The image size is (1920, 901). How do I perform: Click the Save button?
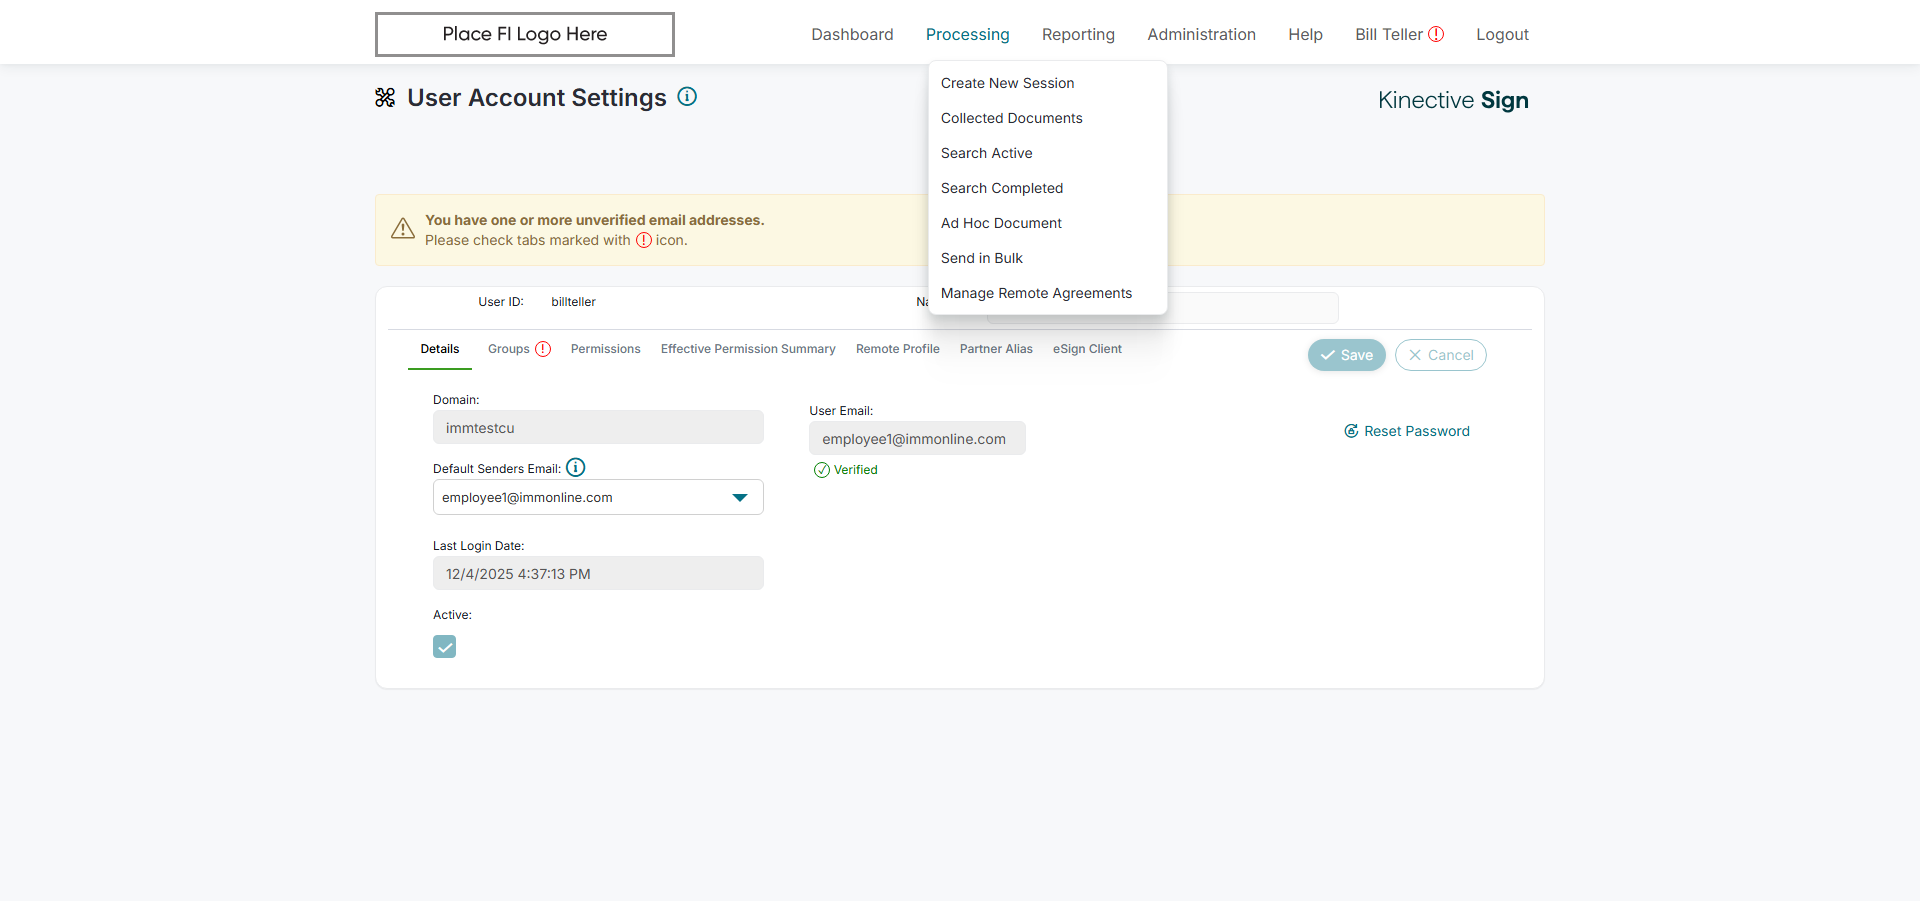click(1346, 355)
